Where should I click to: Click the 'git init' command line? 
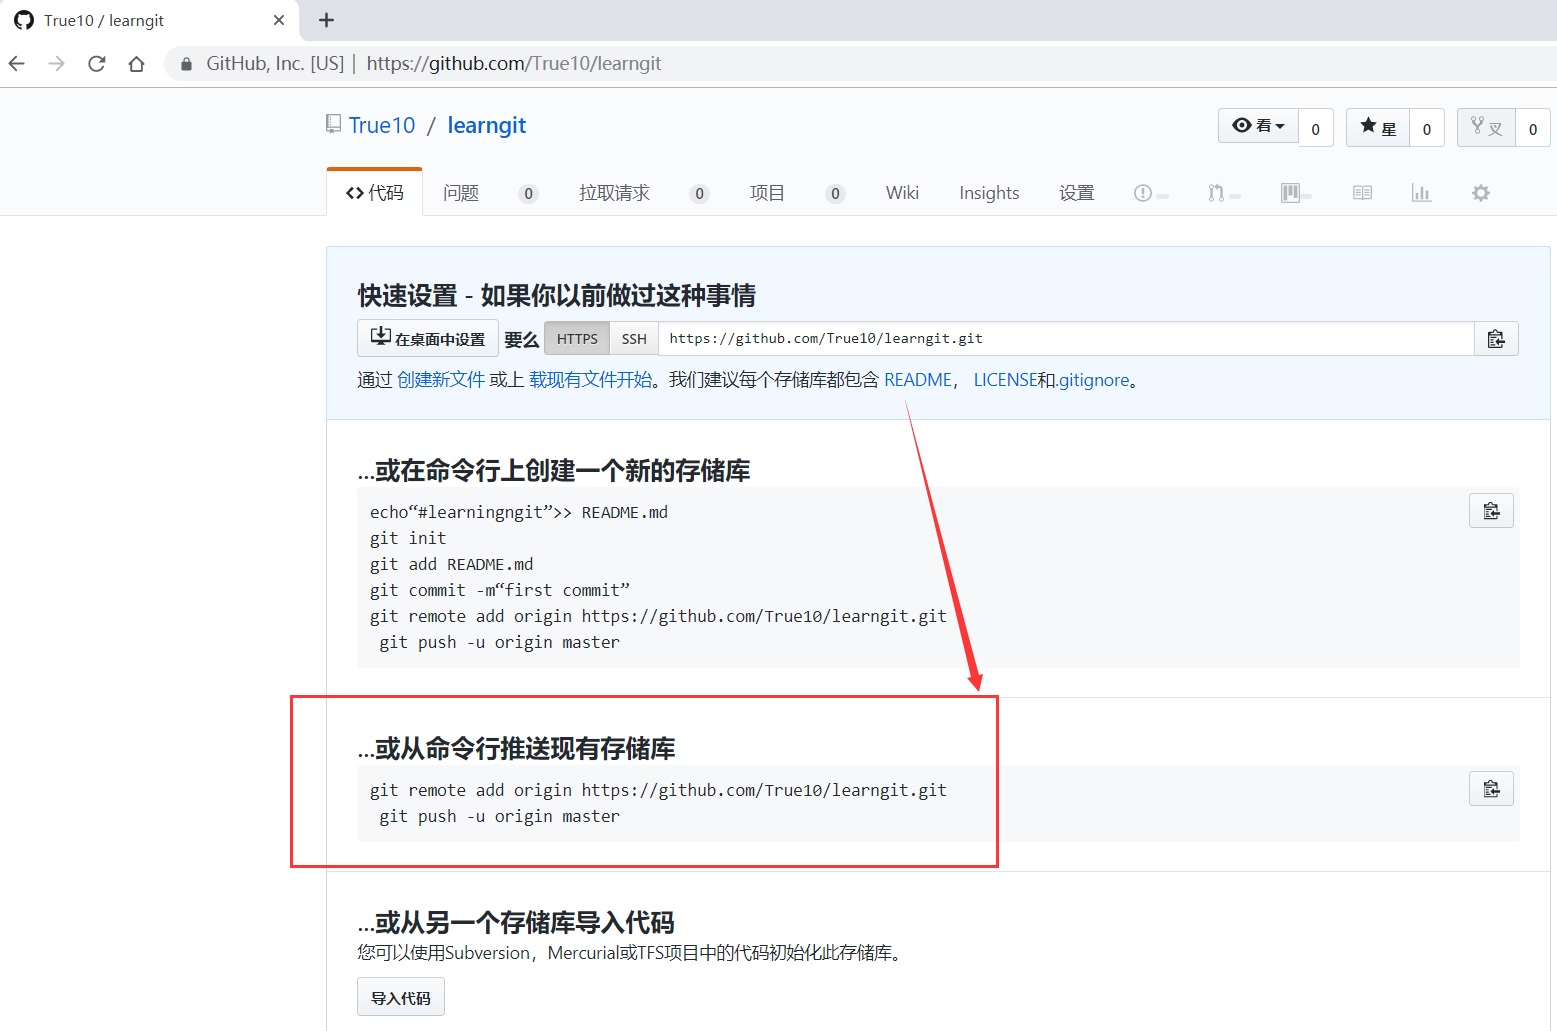coord(408,538)
